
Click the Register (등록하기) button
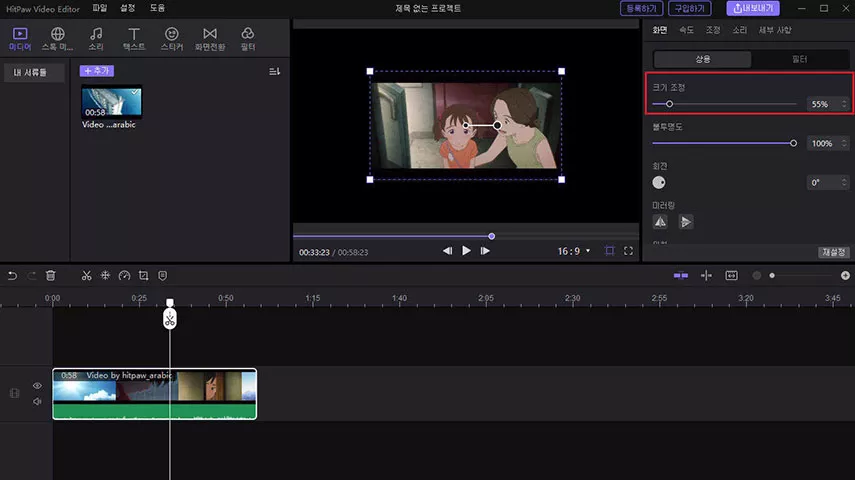click(641, 8)
